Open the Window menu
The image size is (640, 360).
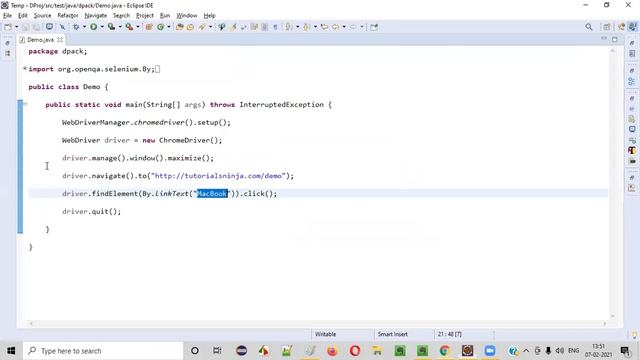187,16
